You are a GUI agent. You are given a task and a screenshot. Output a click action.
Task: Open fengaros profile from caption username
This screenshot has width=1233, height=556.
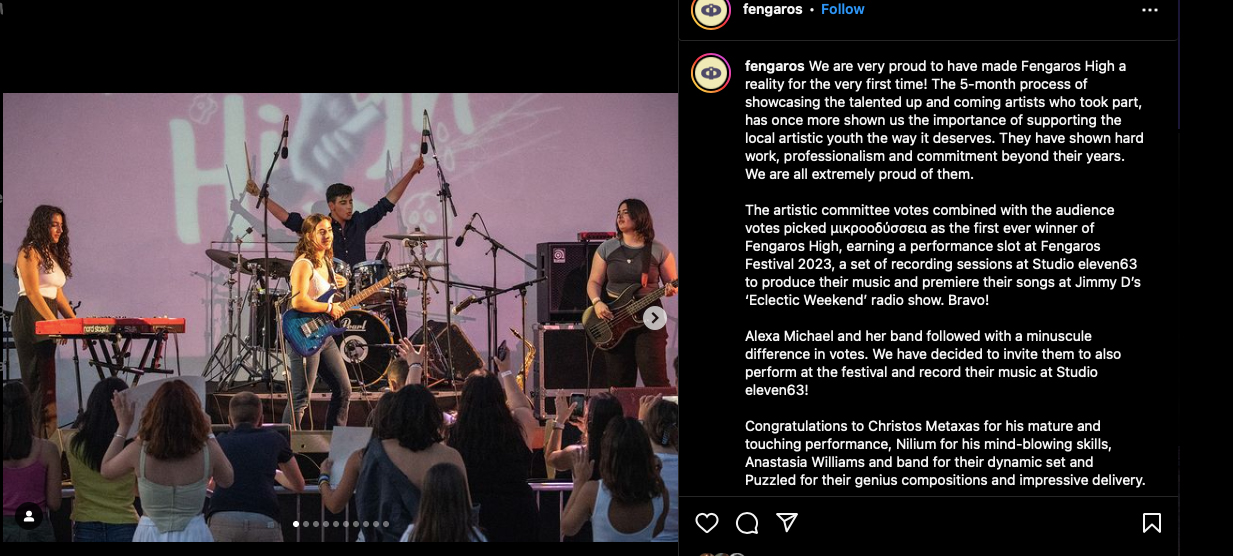(775, 66)
